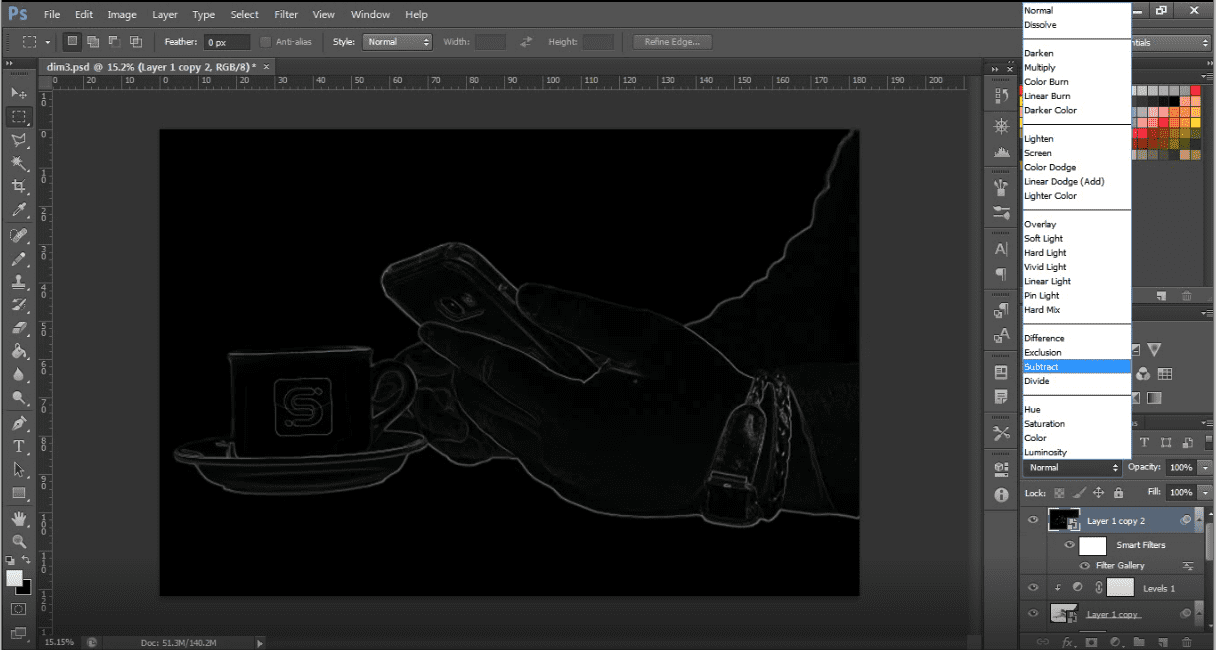Hide the Layer 1 copy 2 layer

(1033, 520)
